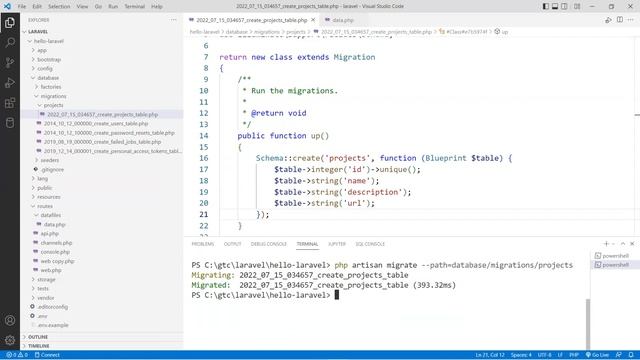Open the Help menu

157,6
